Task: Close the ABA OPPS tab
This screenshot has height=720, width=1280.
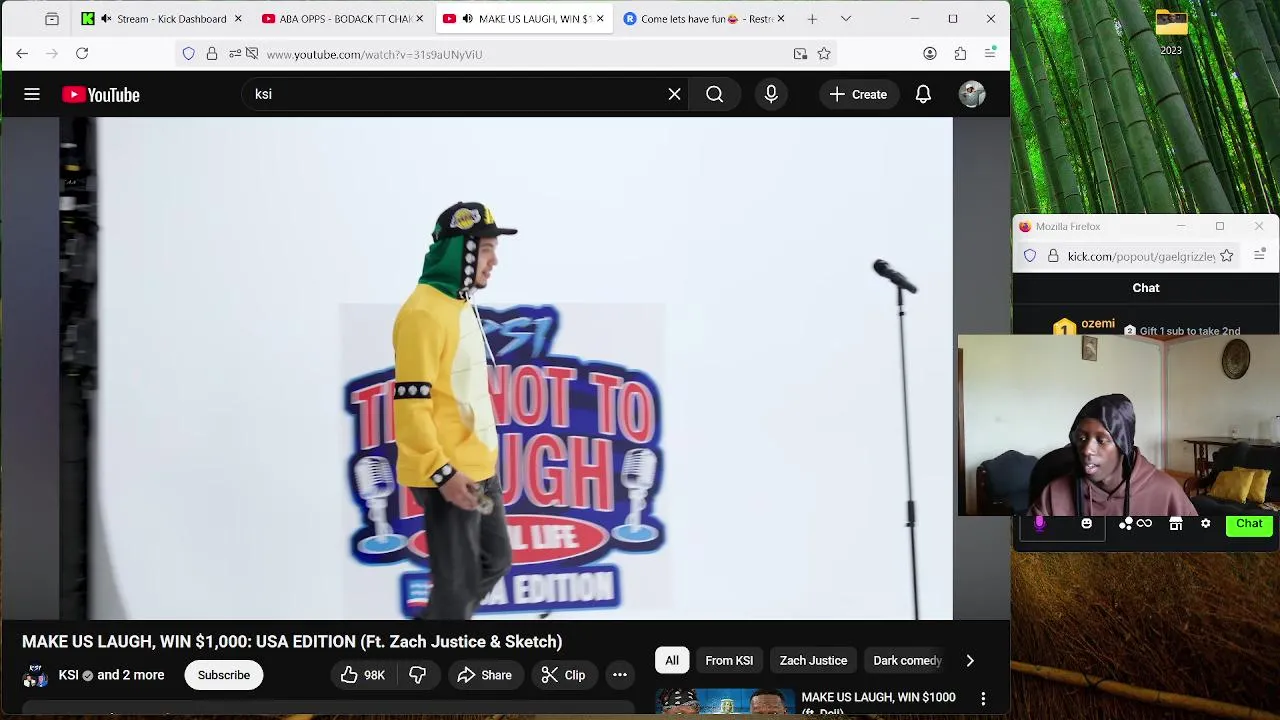Action: pos(419,19)
